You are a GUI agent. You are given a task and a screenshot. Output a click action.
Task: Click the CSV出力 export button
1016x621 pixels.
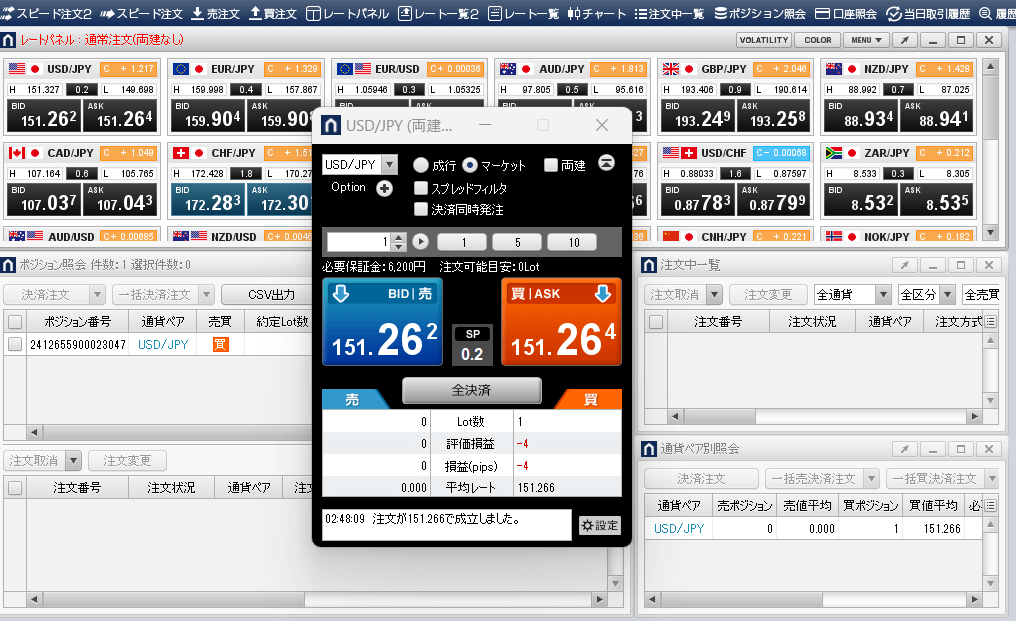pyautogui.click(x=272, y=295)
